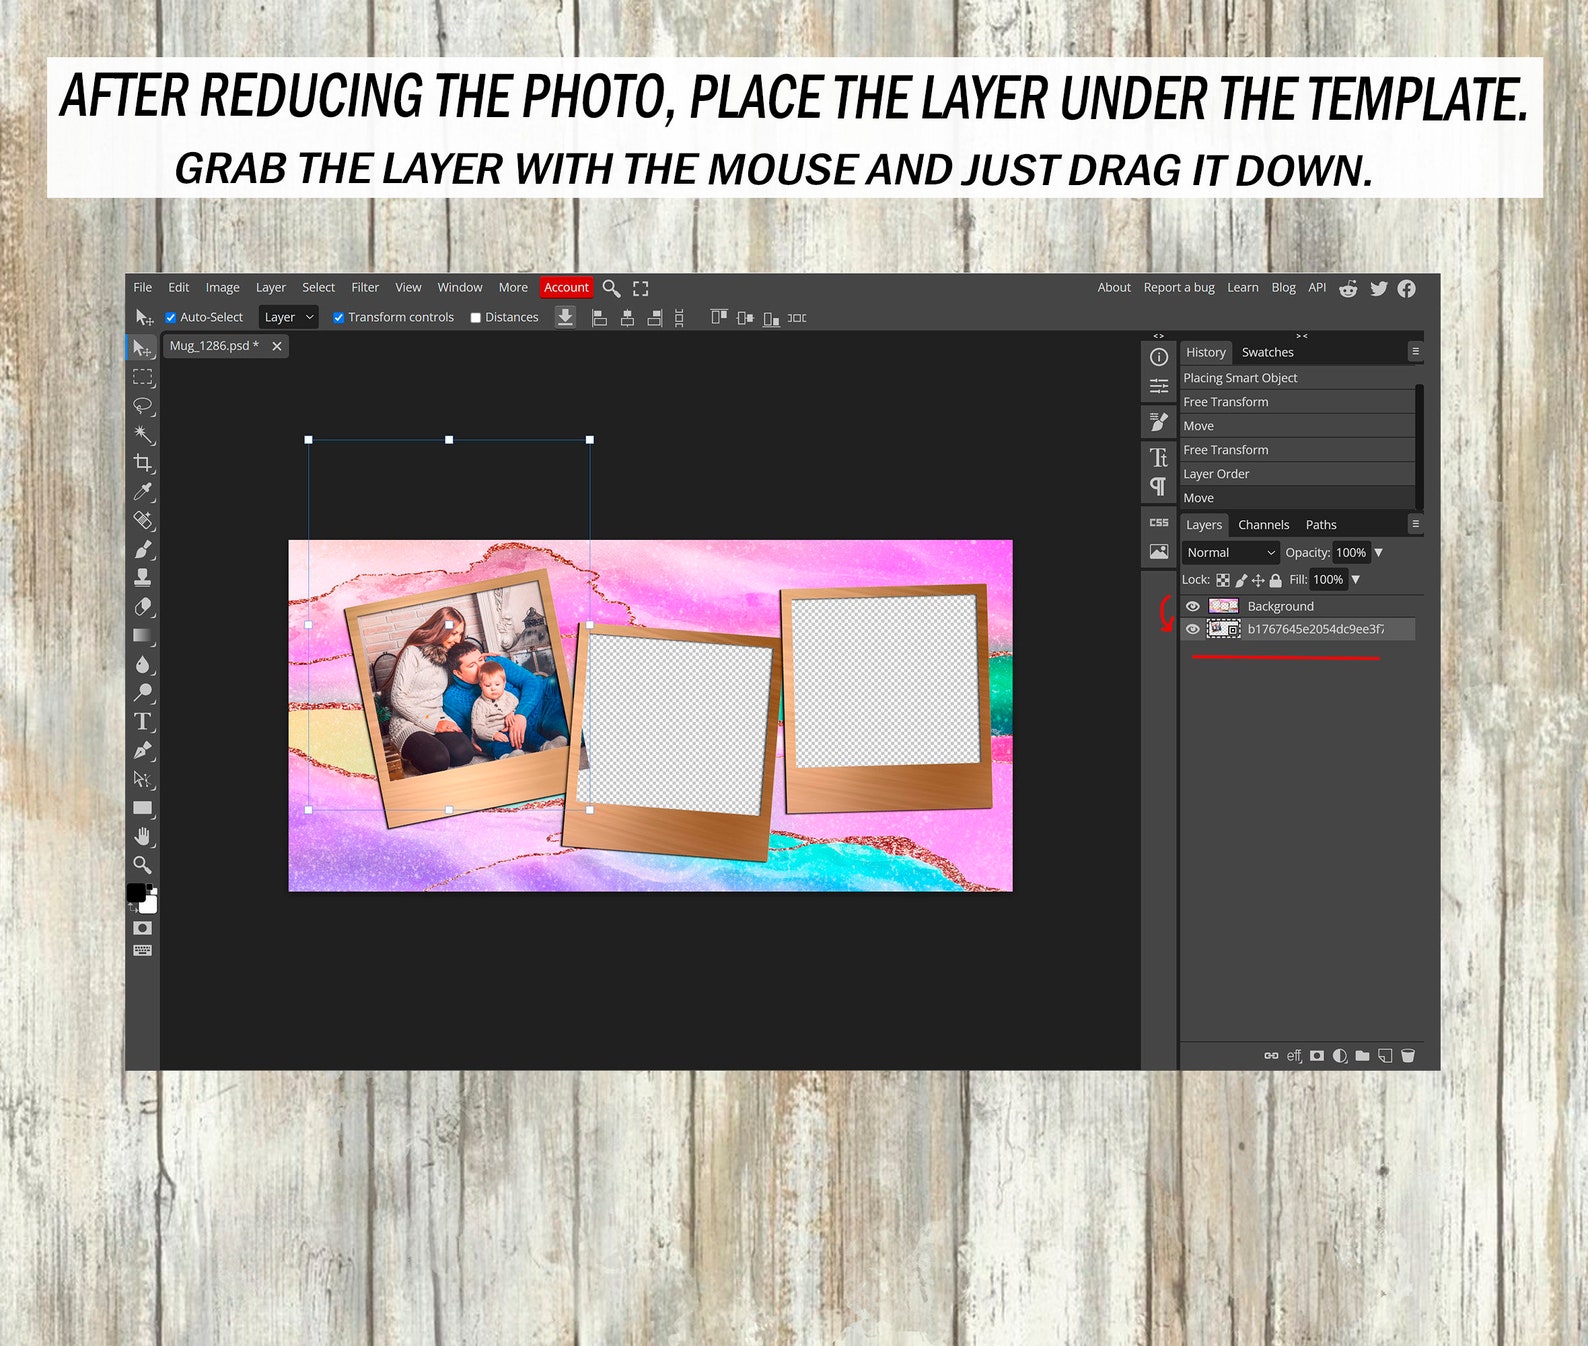Select the Brush tool

(143, 549)
